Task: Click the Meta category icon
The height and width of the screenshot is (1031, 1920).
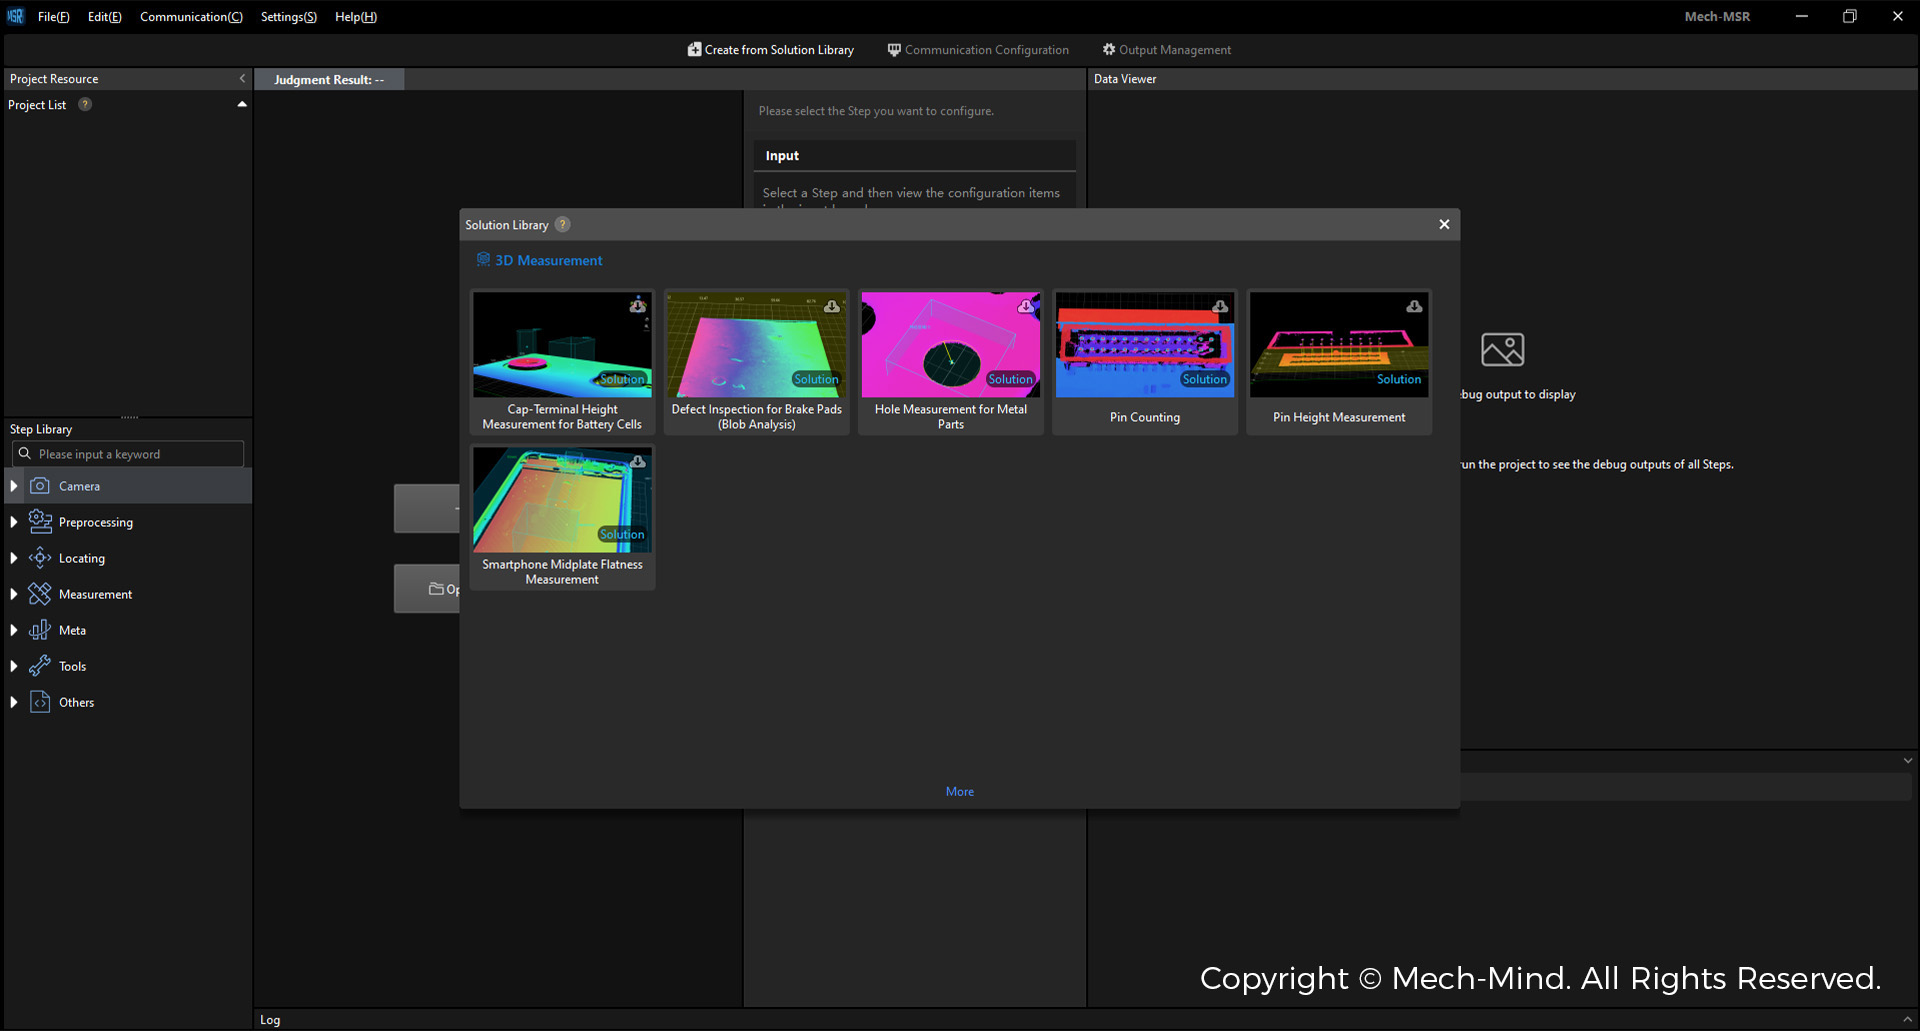Action: [40, 630]
